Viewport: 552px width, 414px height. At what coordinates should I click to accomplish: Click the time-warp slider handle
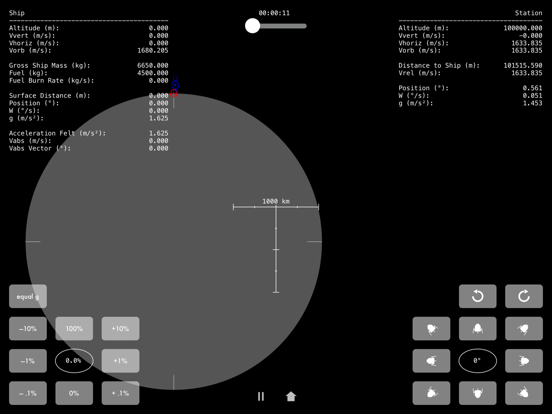(x=252, y=26)
